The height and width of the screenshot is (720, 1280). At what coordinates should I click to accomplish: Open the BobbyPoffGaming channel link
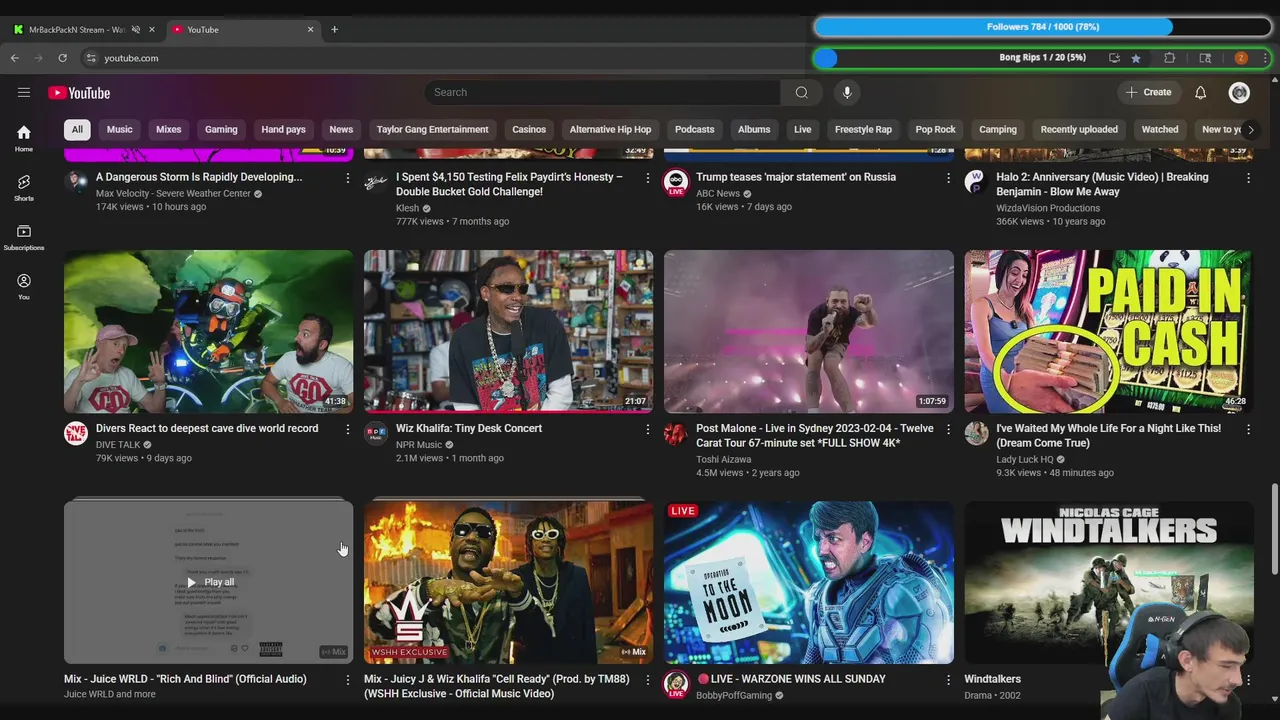[734, 696]
